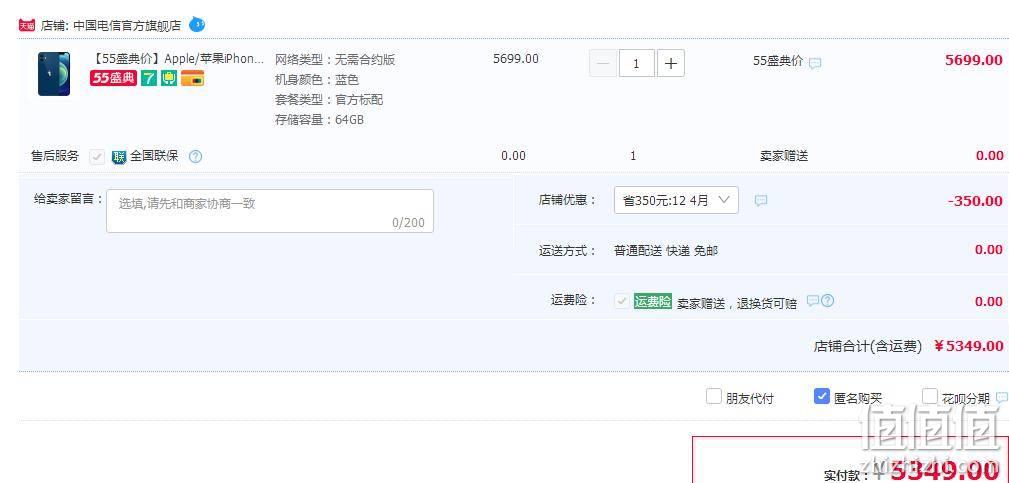Click the green 7-day return badge
The height and width of the screenshot is (483, 1009).
[x=149, y=78]
